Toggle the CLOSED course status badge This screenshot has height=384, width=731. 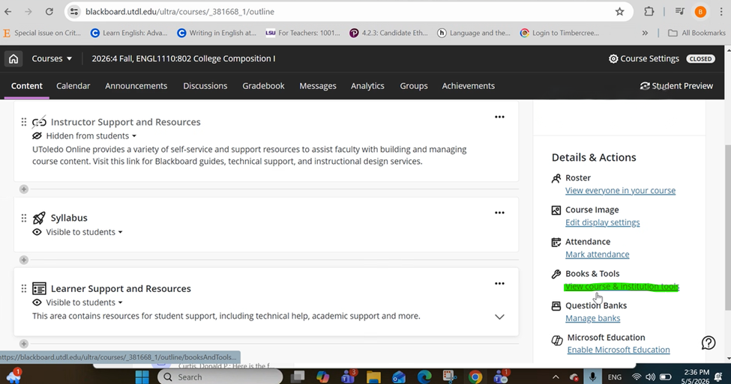click(x=700, y=59)
